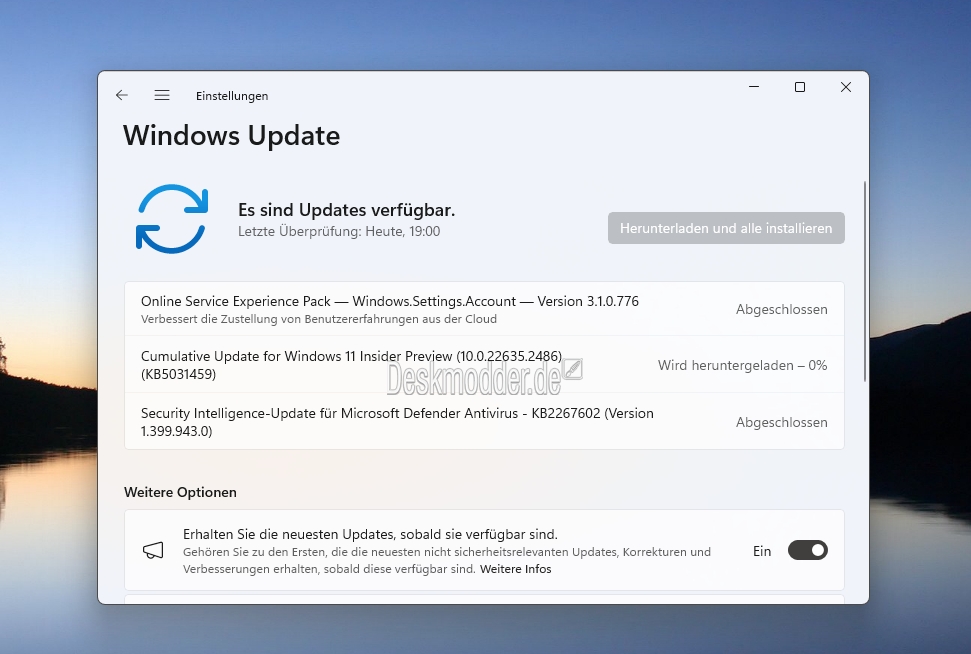Click the Einstellungen window title

[232, 95]
